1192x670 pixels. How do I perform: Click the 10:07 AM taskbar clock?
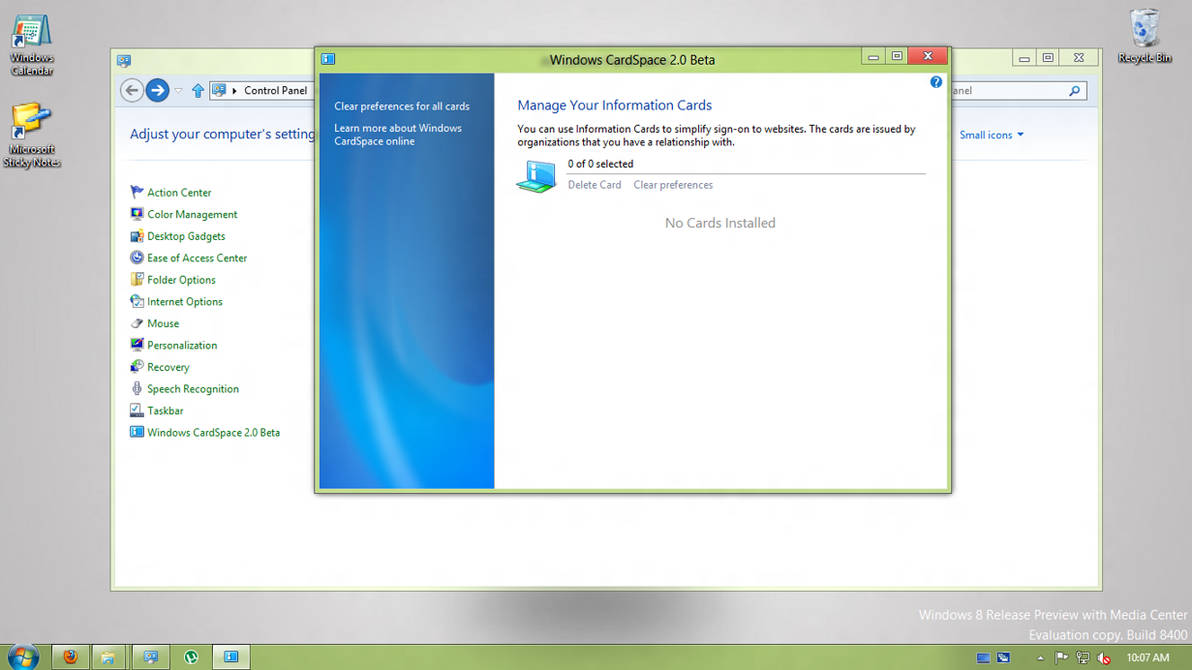[x=1148, y=658]
